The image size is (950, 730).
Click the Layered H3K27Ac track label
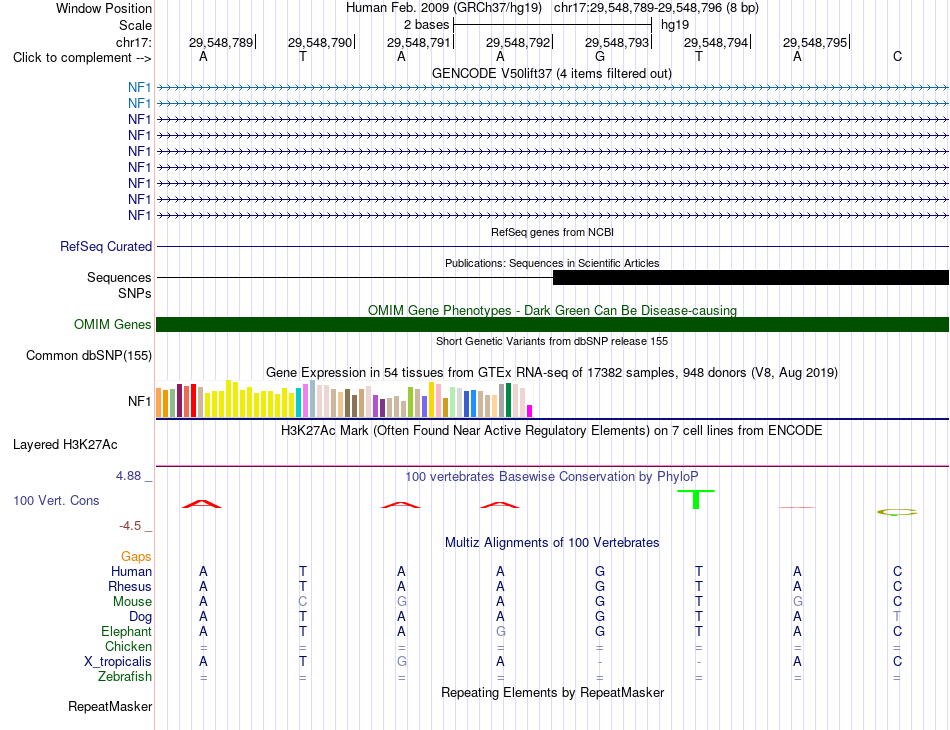click(x=65, y=445)
